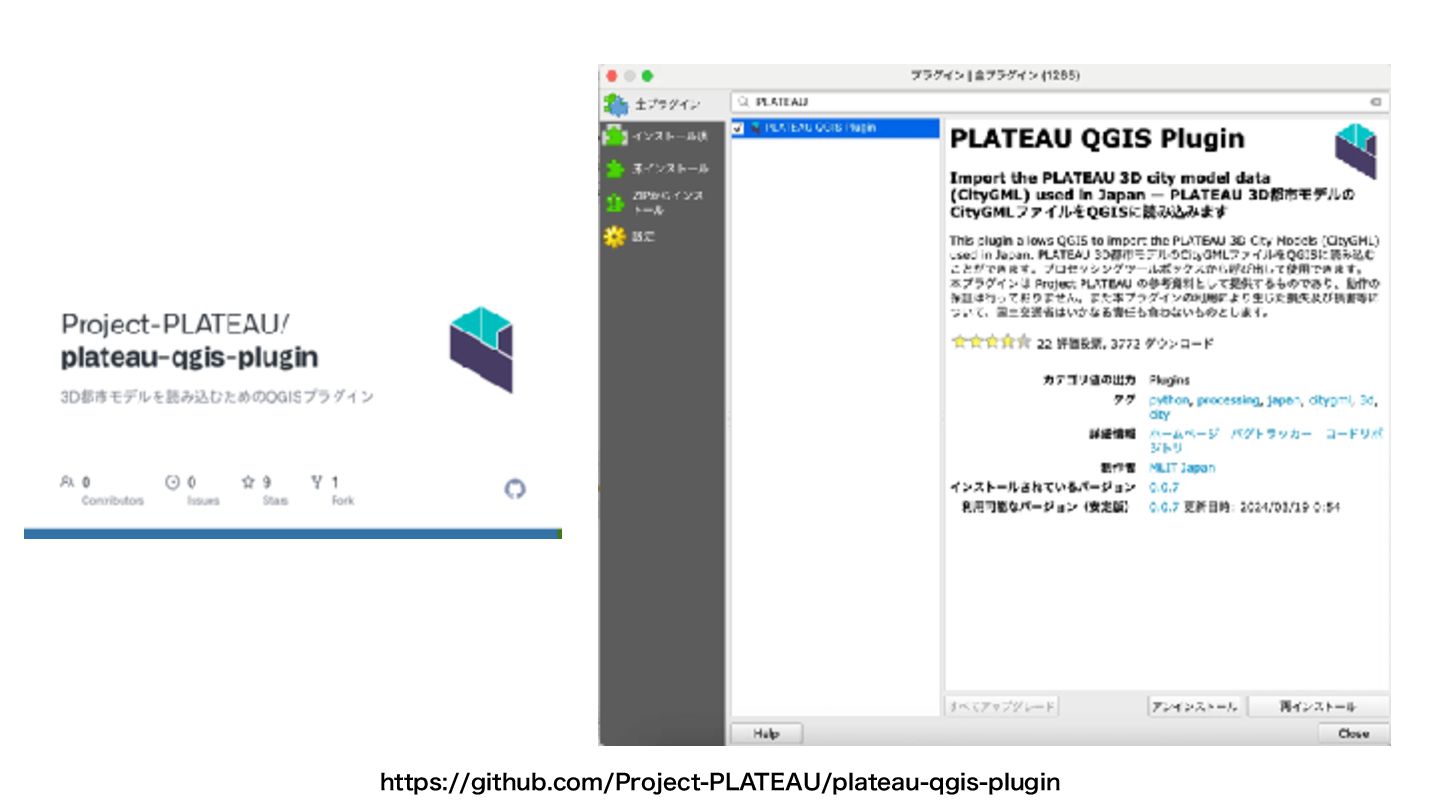Click the Fork count icon on GitHub card

point(317,482)
